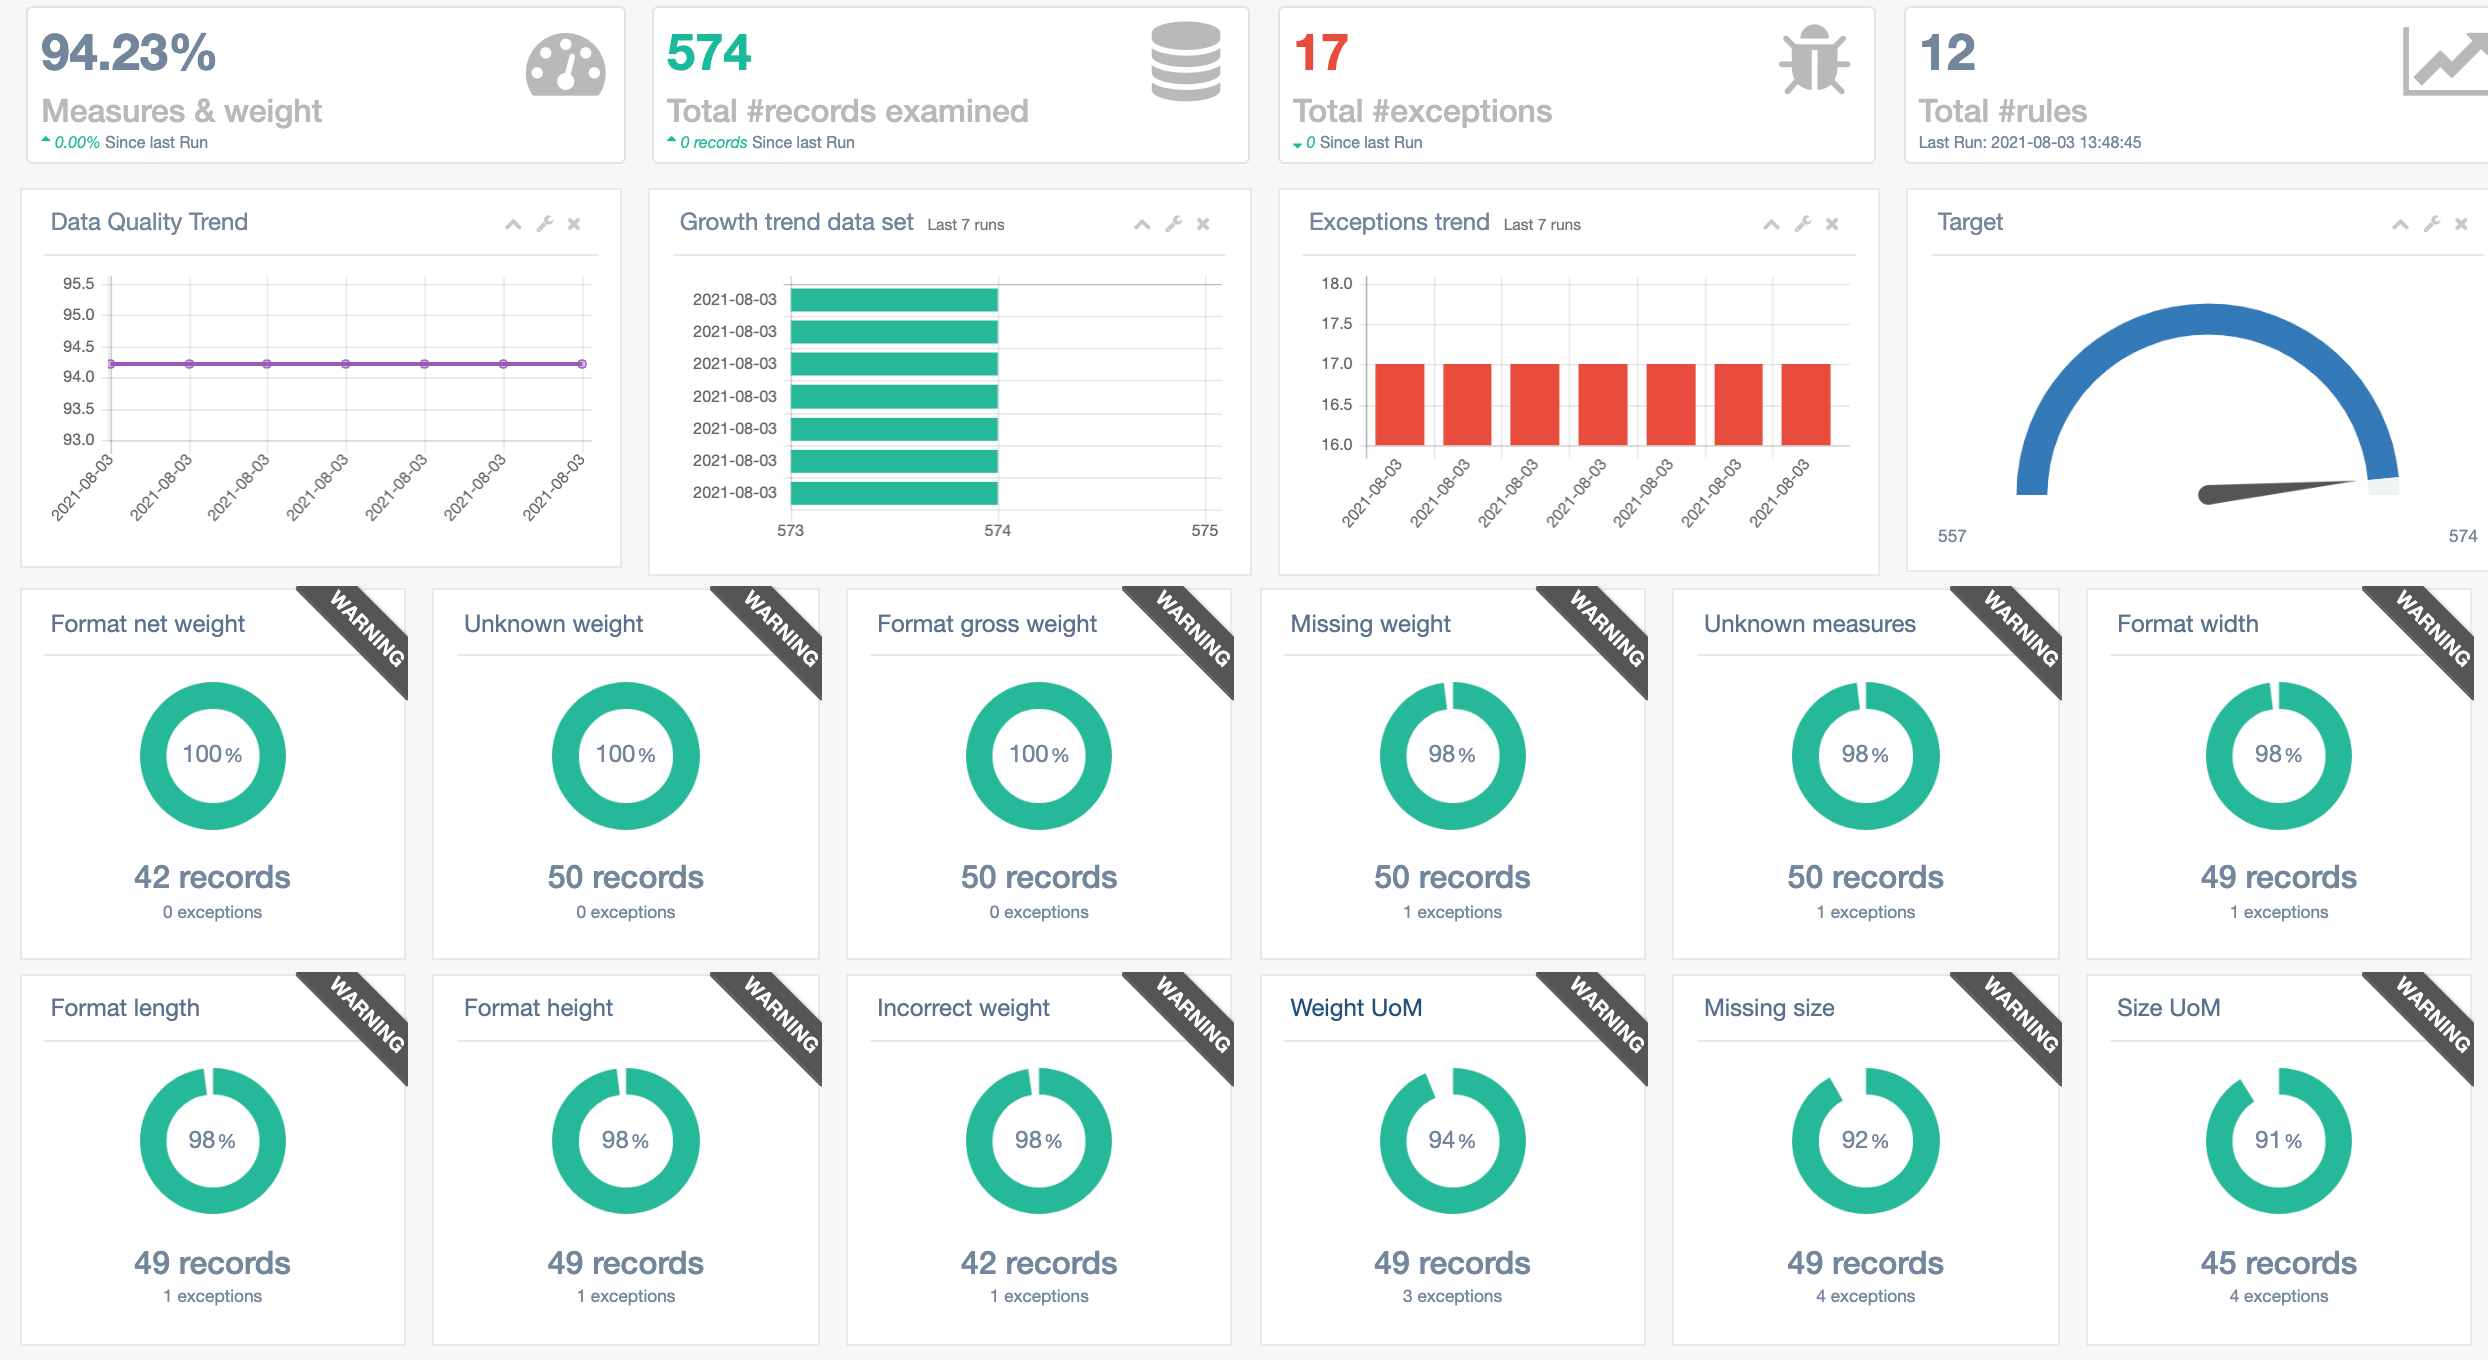The image size is (2488, 1360).
Task: Click the red 17 exceptions count
Action: (1321, 52)
